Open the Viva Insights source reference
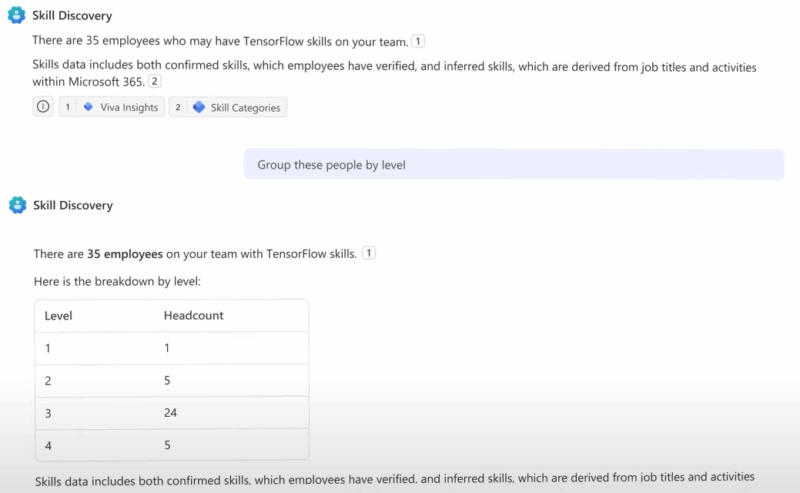Image resolution: width=800 pixels, height=493 pixels. pos(112,107)
